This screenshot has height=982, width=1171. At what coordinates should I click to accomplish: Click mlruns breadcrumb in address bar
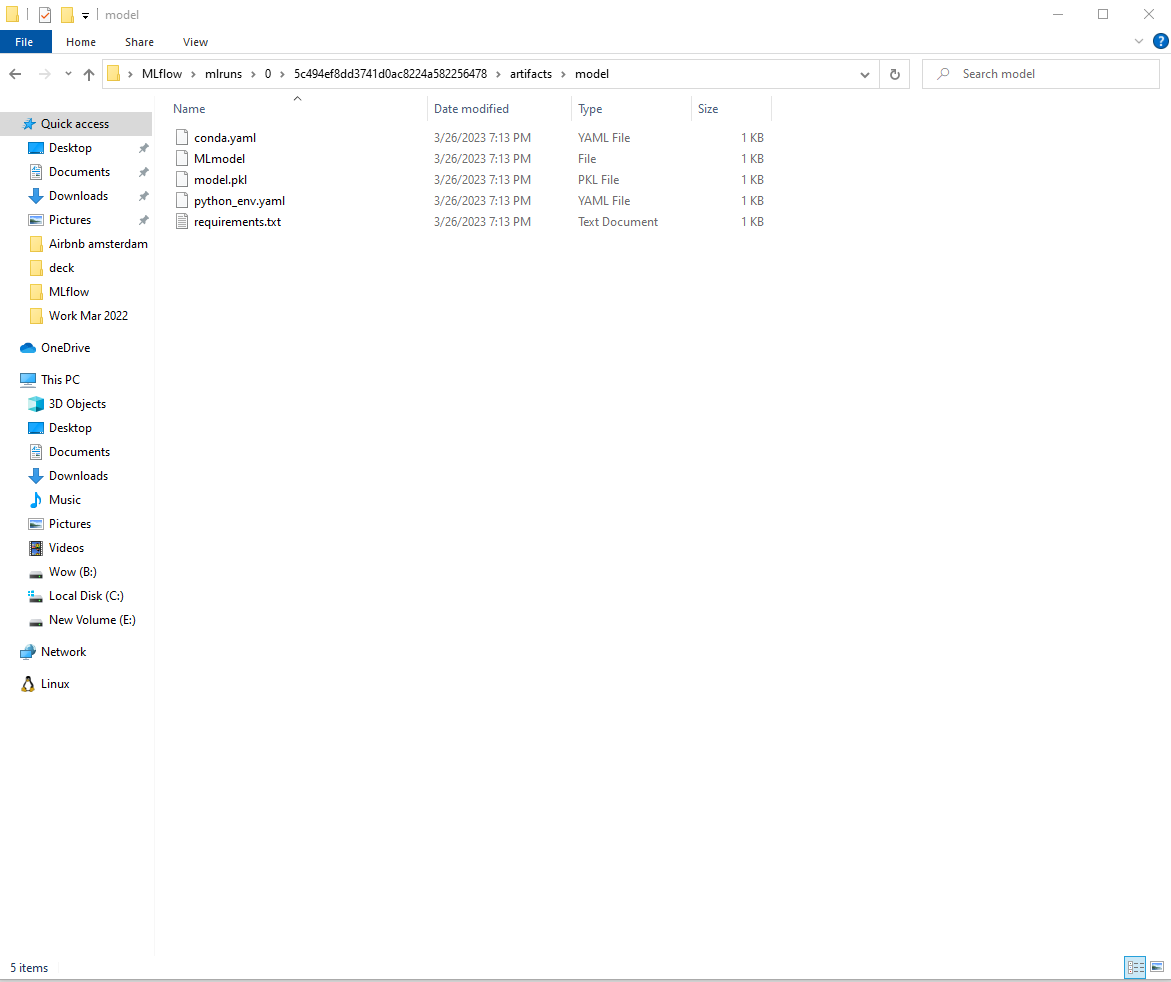[223, 74]
